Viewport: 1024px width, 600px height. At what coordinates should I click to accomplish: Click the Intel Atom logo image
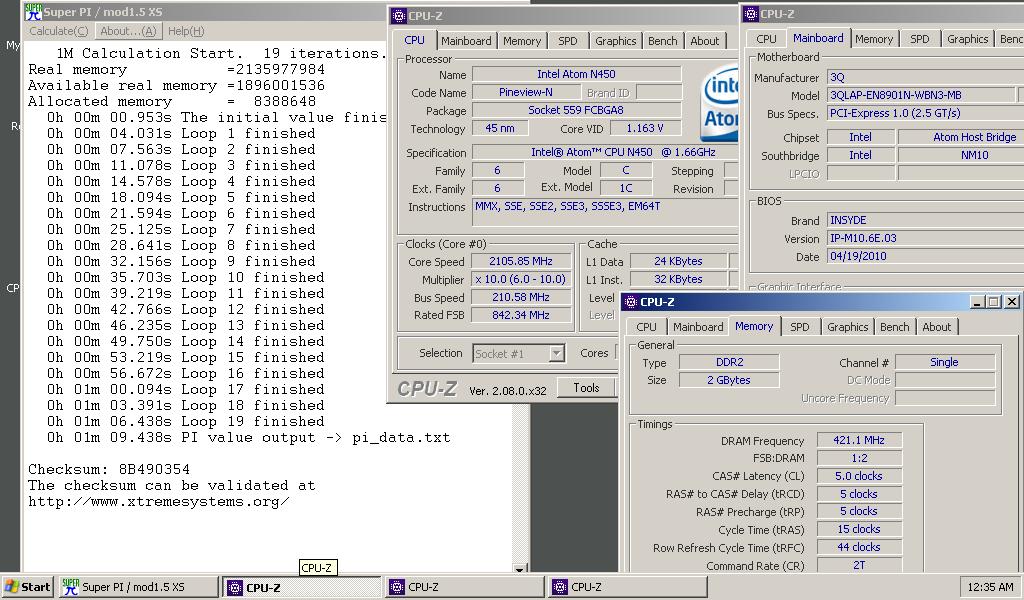click(x=719, y=103)
